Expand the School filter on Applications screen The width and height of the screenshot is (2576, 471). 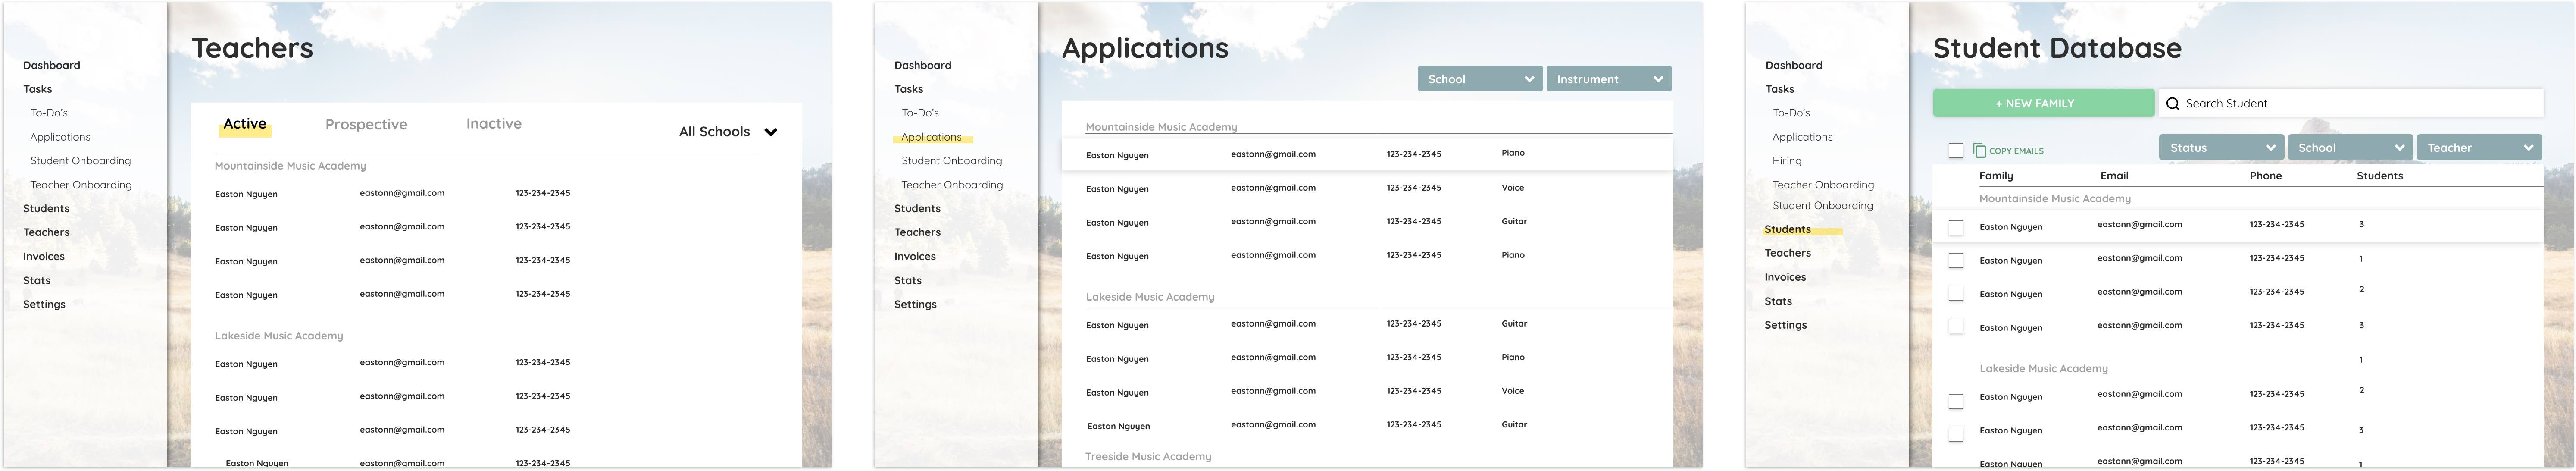point(1479,79)
